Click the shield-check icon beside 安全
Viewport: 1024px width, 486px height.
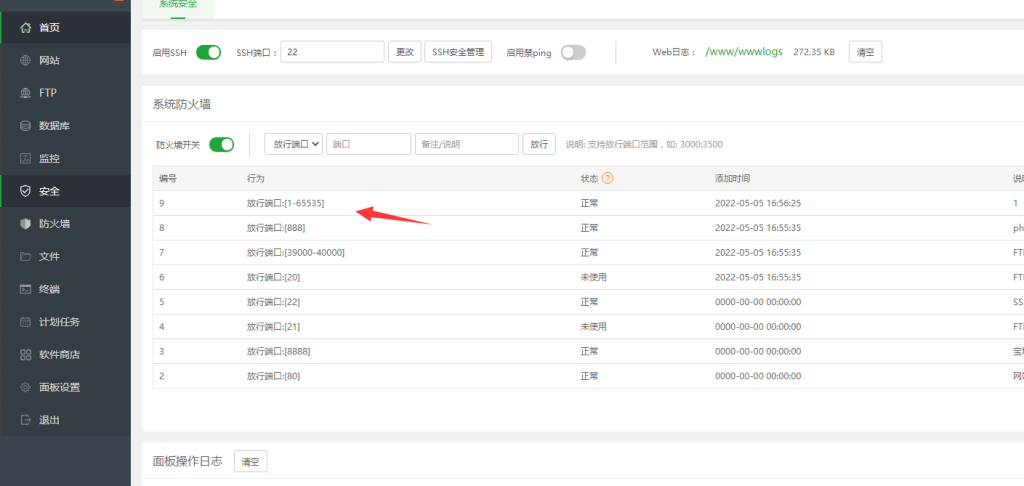(x=25, y=191)
